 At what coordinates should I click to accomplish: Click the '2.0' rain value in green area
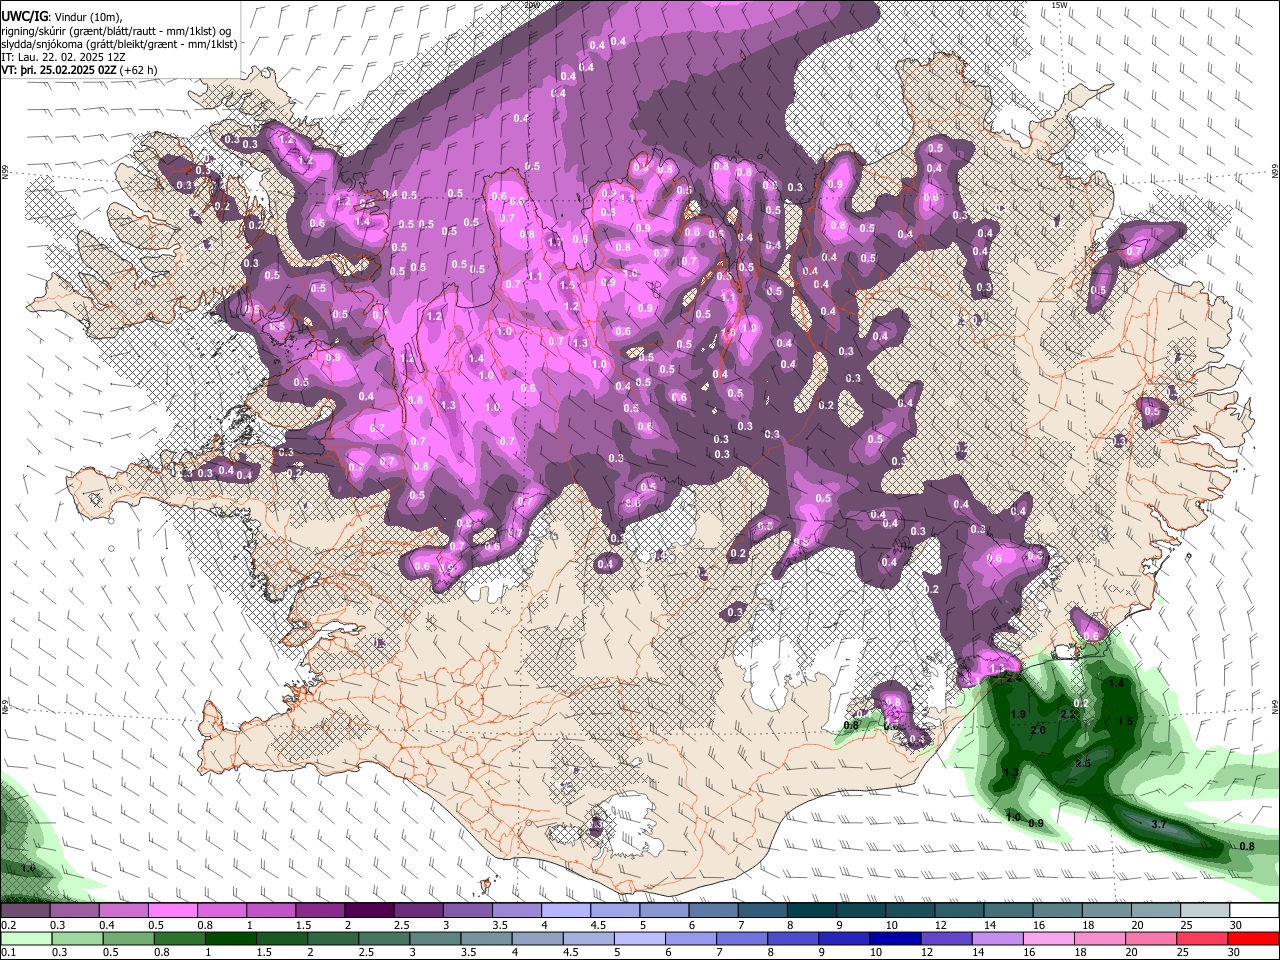(x=1038, y=731)
